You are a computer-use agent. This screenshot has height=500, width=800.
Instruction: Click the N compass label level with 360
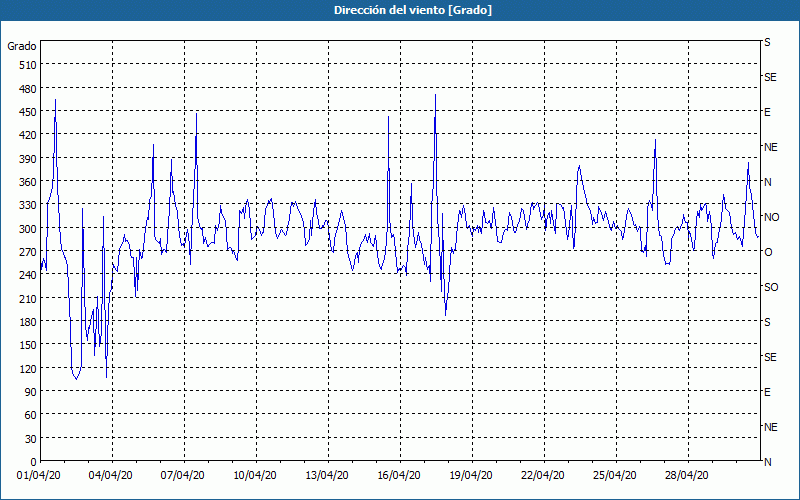(x=768, y=182)
